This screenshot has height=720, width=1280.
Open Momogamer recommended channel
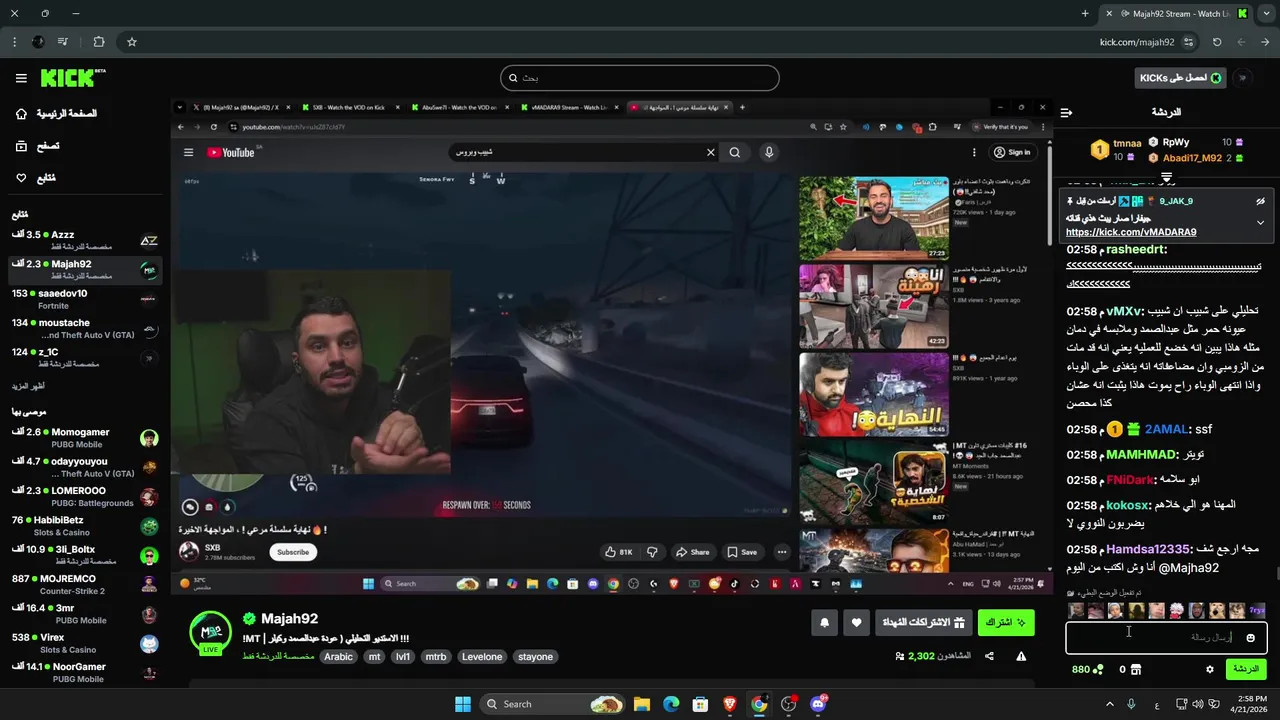(x=84, y=438)
